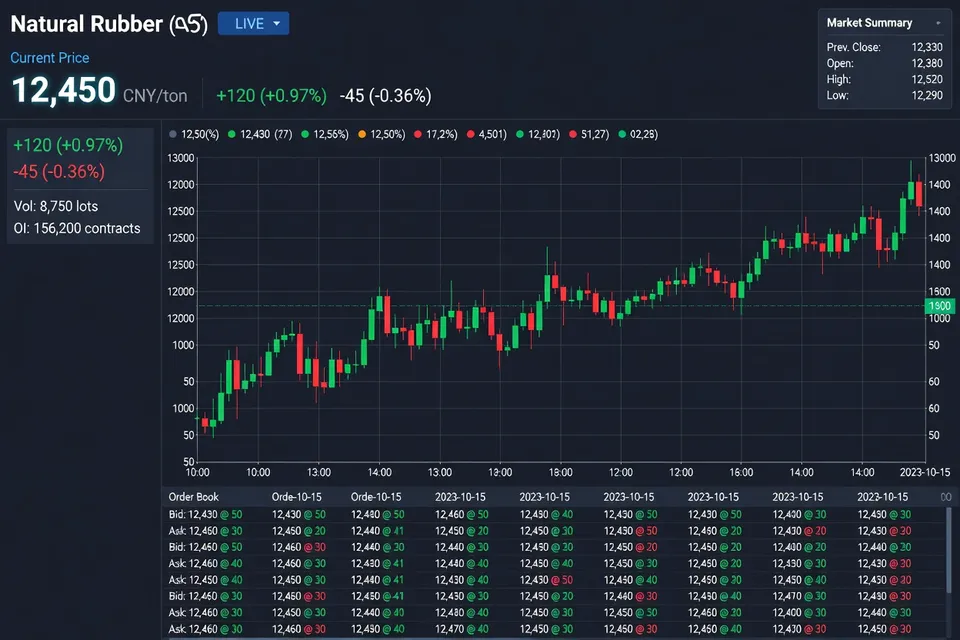
Task: Click the 12,470 @ 30 order cell
Action: coord(799,596)
